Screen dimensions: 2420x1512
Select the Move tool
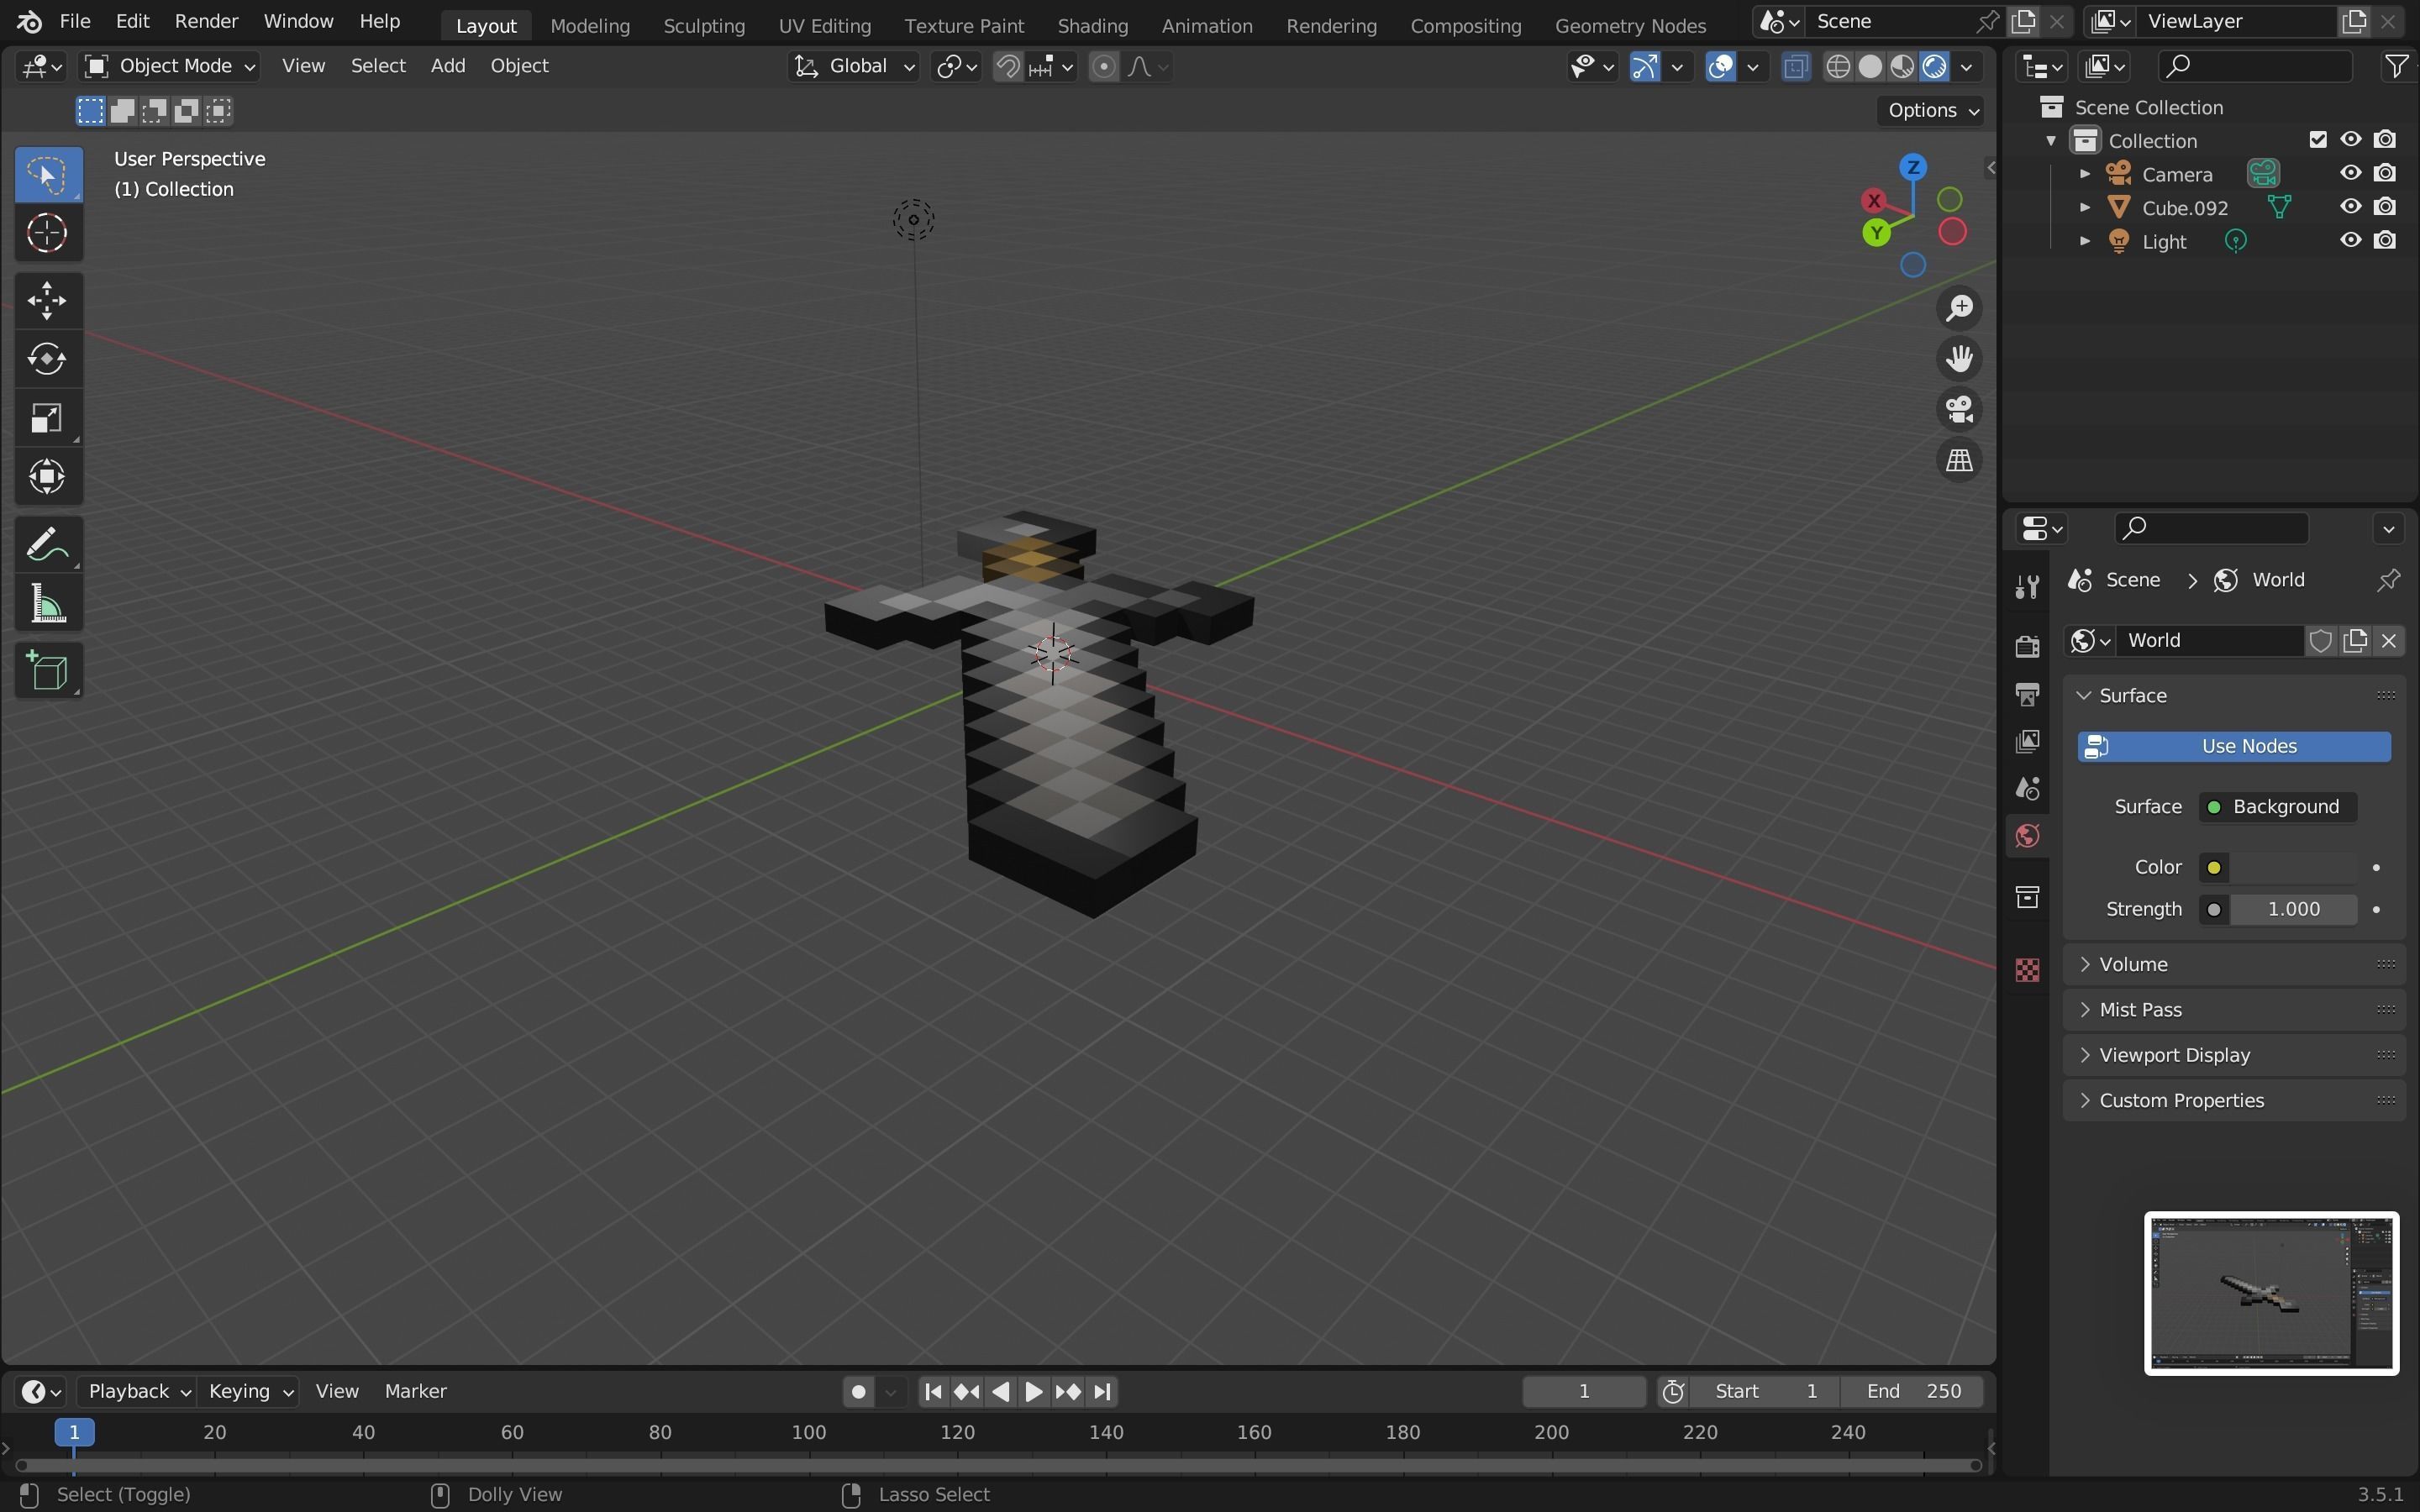[x=47, y=300]
